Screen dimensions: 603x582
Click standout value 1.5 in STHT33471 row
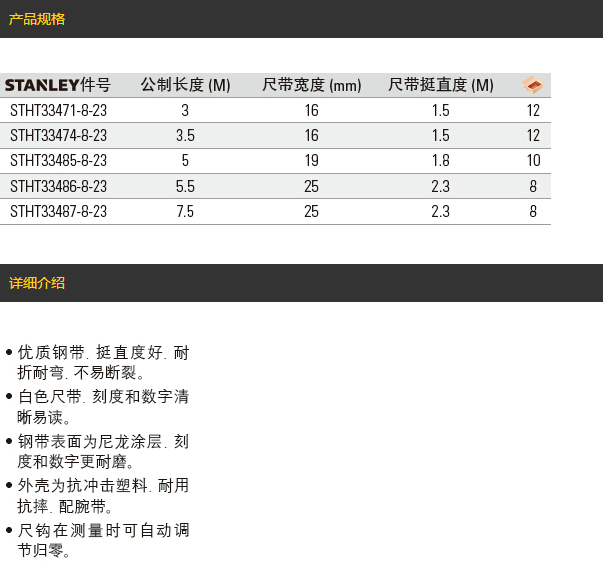(x=441, y=110)
